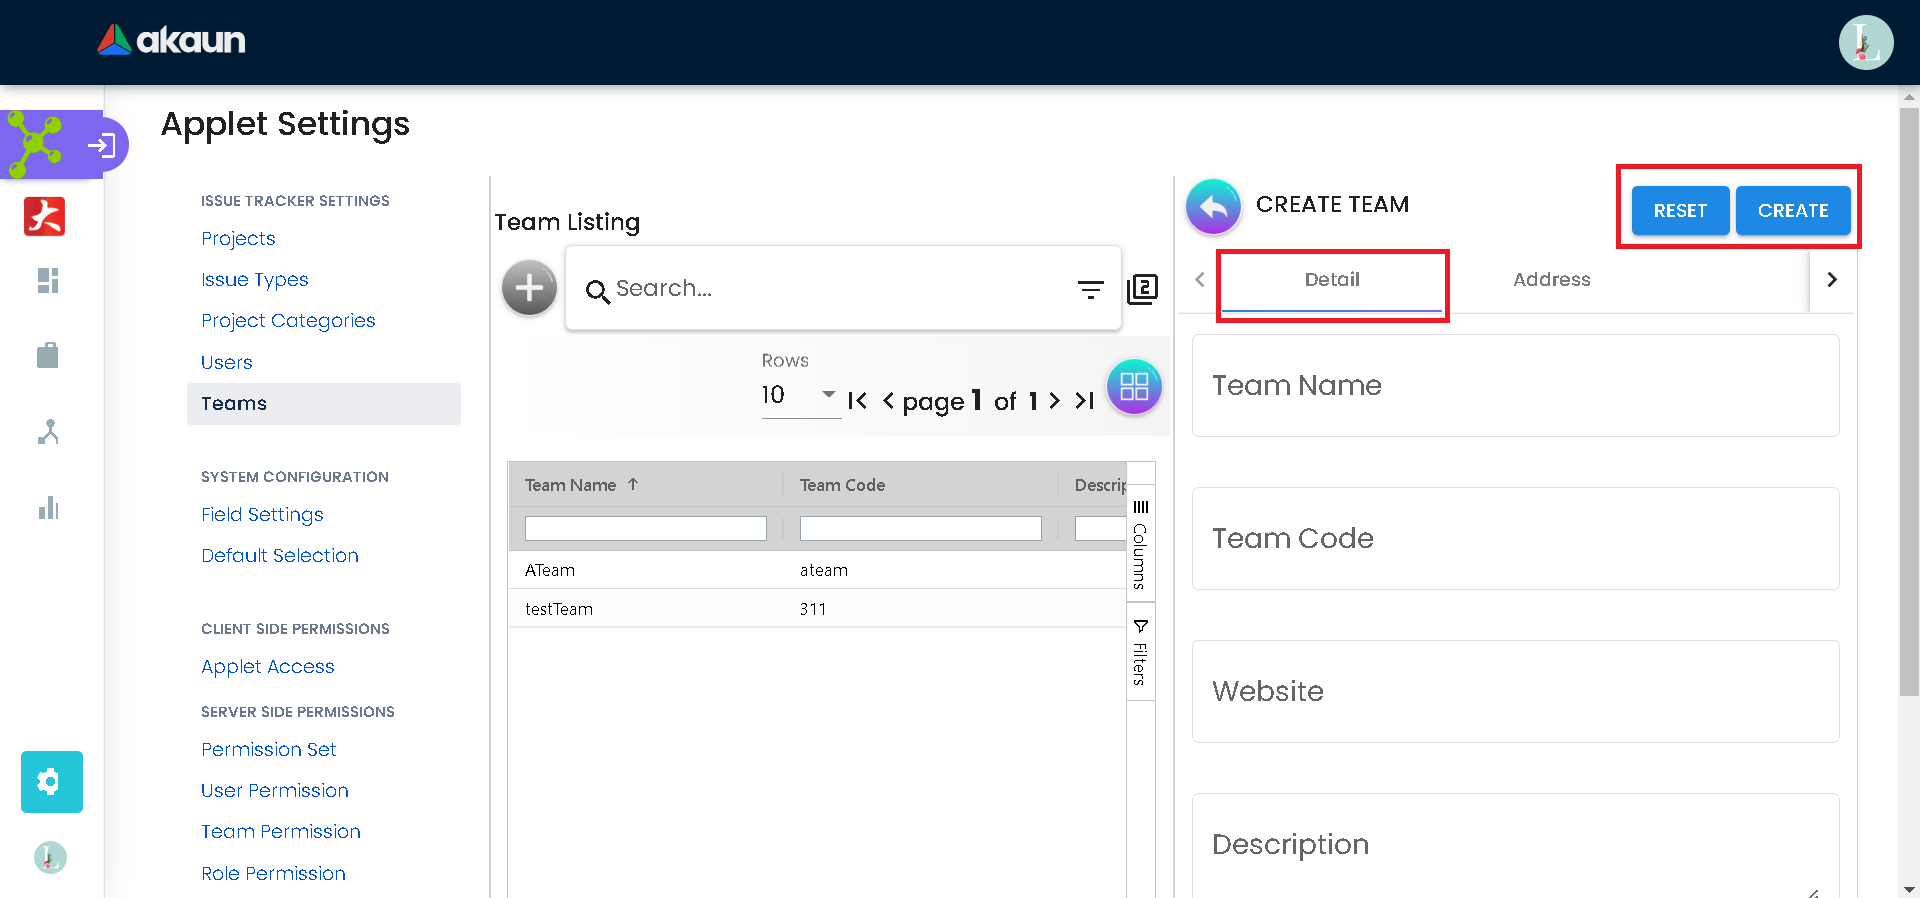This screenshot has width=1920, height=898.
Task: Click the 'ateam' team code cell
Action: tap(824, 570)
